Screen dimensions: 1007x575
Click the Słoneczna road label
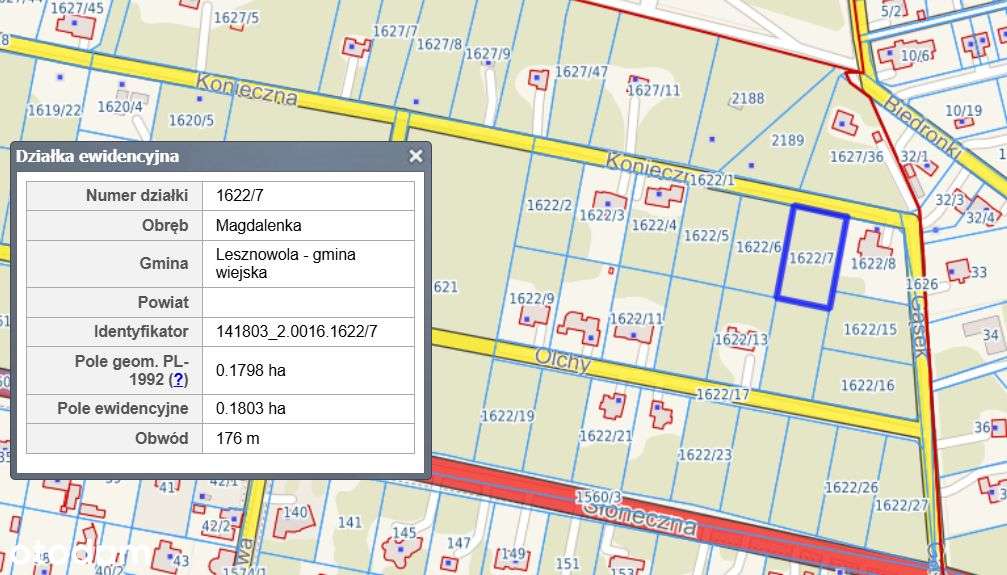point(640,518)
